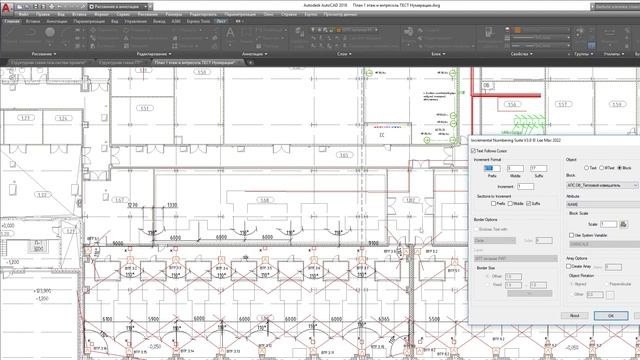Select the Block object radio button

(619, 168)
